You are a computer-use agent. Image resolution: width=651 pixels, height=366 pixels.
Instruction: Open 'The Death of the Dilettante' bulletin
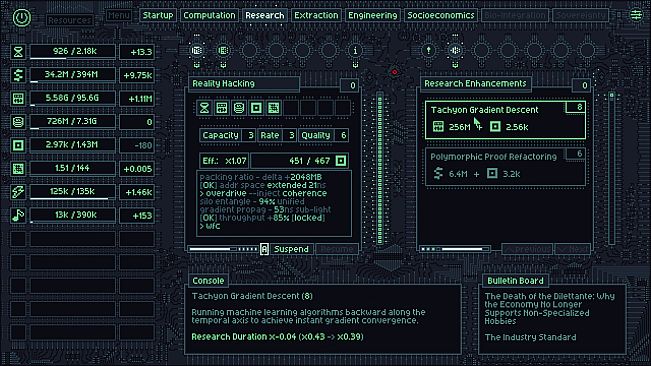click(x=550, y=308)
